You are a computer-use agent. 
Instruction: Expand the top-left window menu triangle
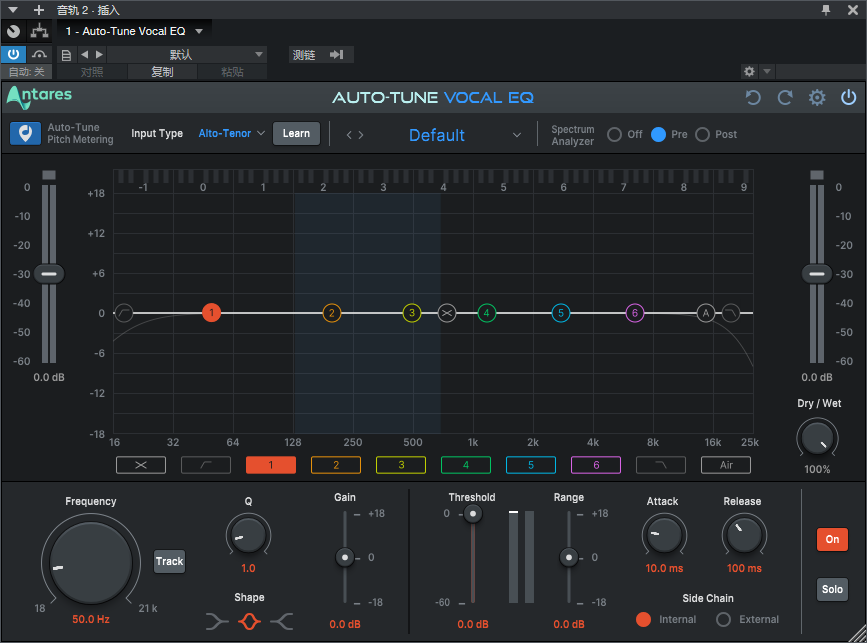(13, 10)
